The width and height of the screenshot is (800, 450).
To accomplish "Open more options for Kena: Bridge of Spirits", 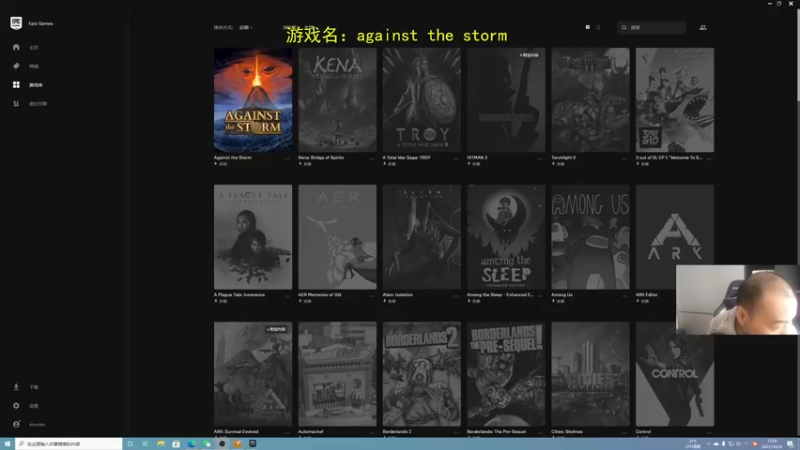I will 372,159.
